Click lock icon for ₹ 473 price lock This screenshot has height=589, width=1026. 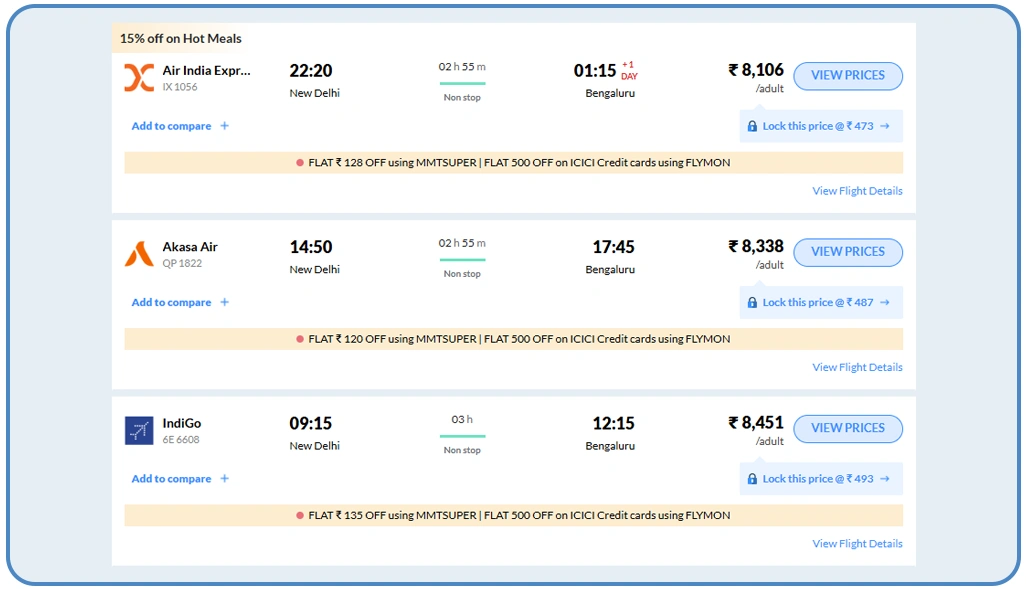[x=752, y=127]
